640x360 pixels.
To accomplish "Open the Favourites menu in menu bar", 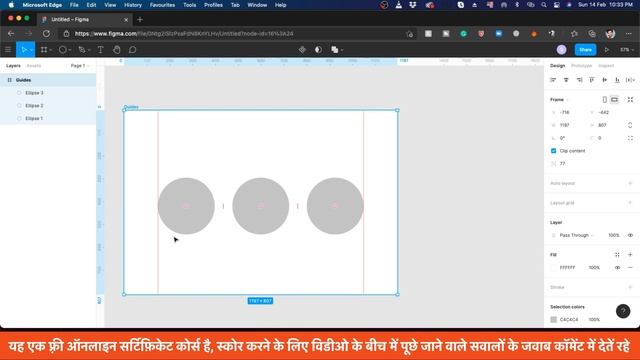I will 162,5.
